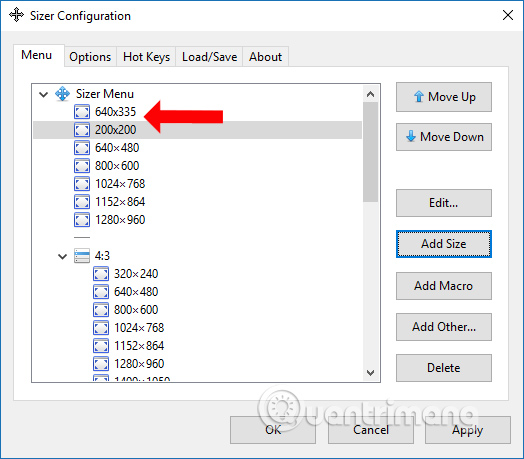Click the icon of top-level 1152×864

pyautogui.click(x=82, y=202)
